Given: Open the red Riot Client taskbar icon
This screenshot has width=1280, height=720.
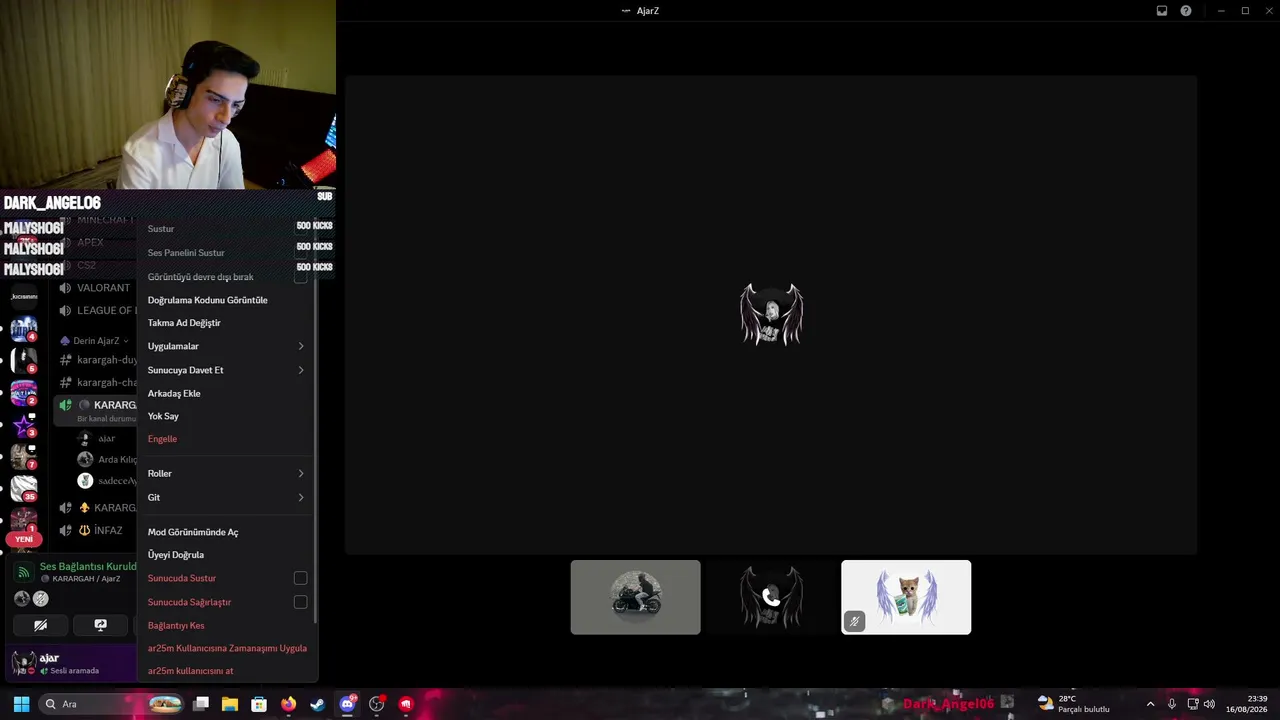Looking at the screenshot, I should 406,704.
